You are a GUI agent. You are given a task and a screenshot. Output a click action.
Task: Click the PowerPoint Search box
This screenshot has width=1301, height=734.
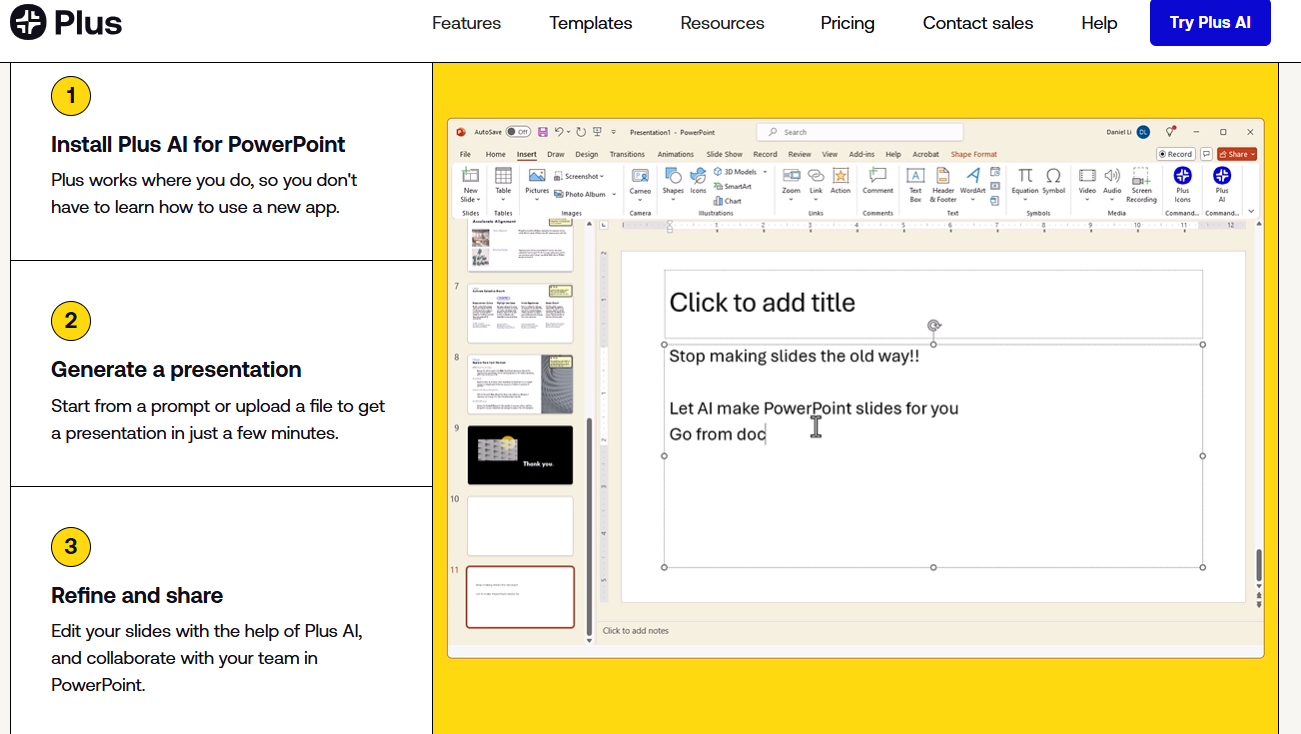pos(860,132)
